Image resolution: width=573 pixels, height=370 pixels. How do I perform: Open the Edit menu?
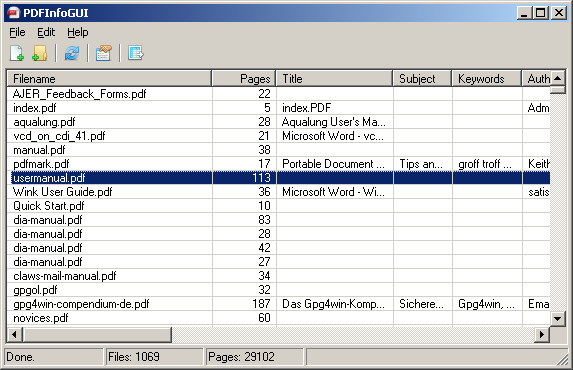(x=46, y=32)
